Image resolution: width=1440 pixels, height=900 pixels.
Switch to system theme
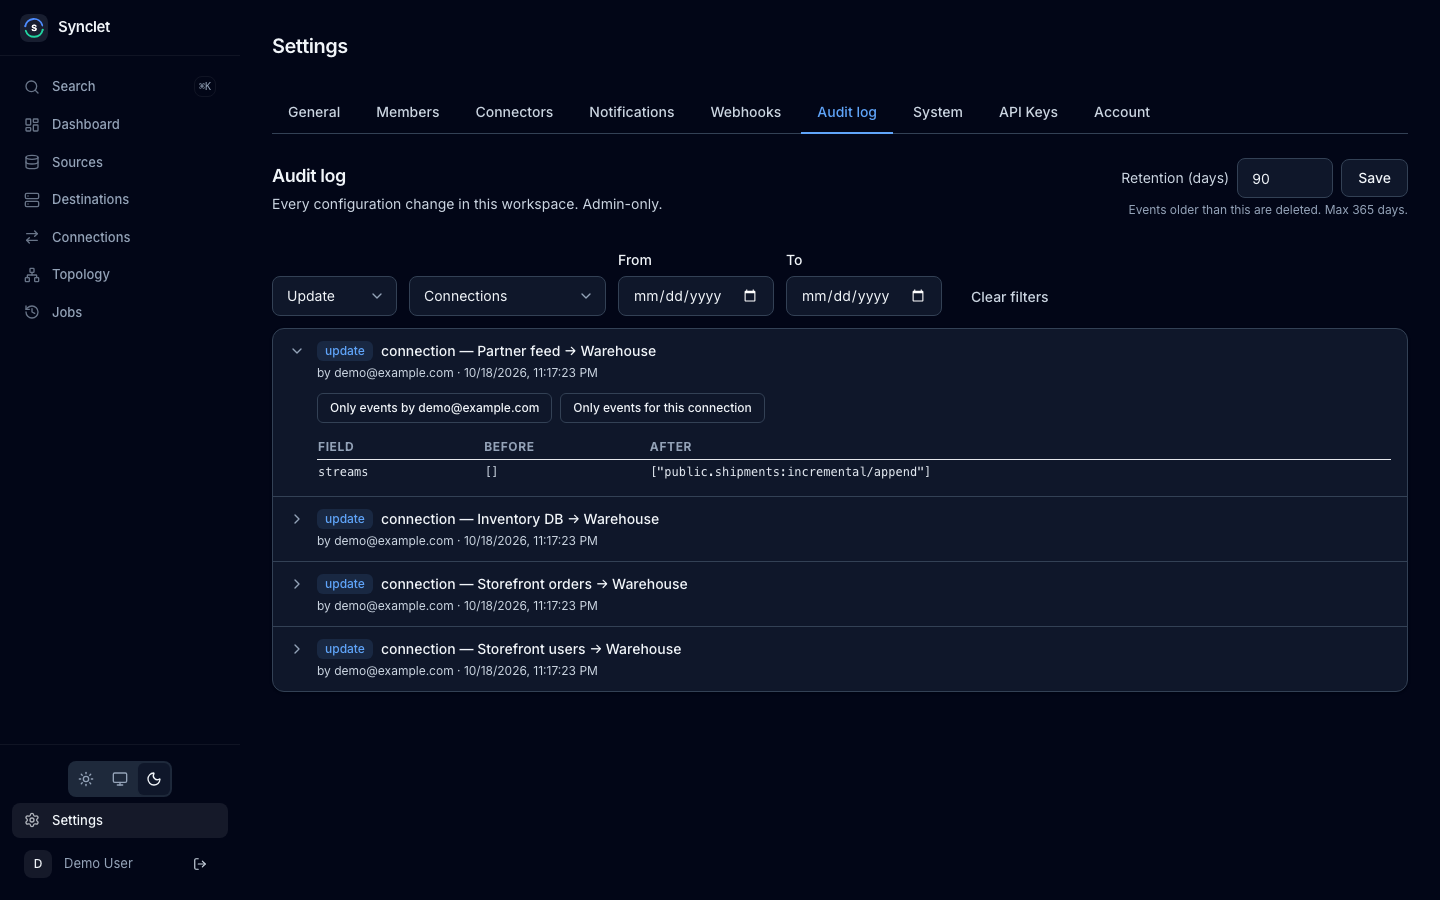click(120, 779)
